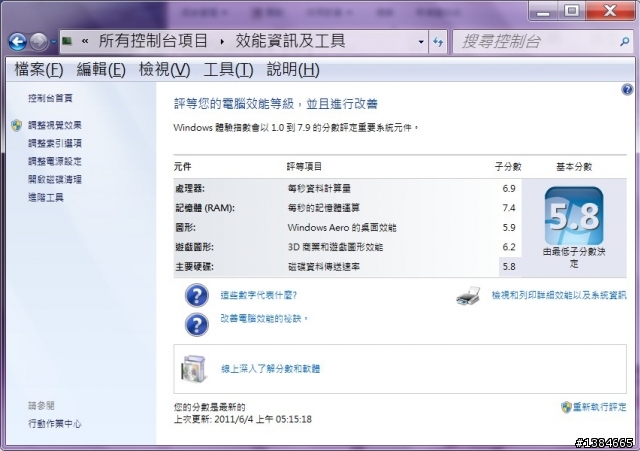Viewport: 640px width, 451px height.
Task: Open the 檢視(V) menu
Action: 164,69
